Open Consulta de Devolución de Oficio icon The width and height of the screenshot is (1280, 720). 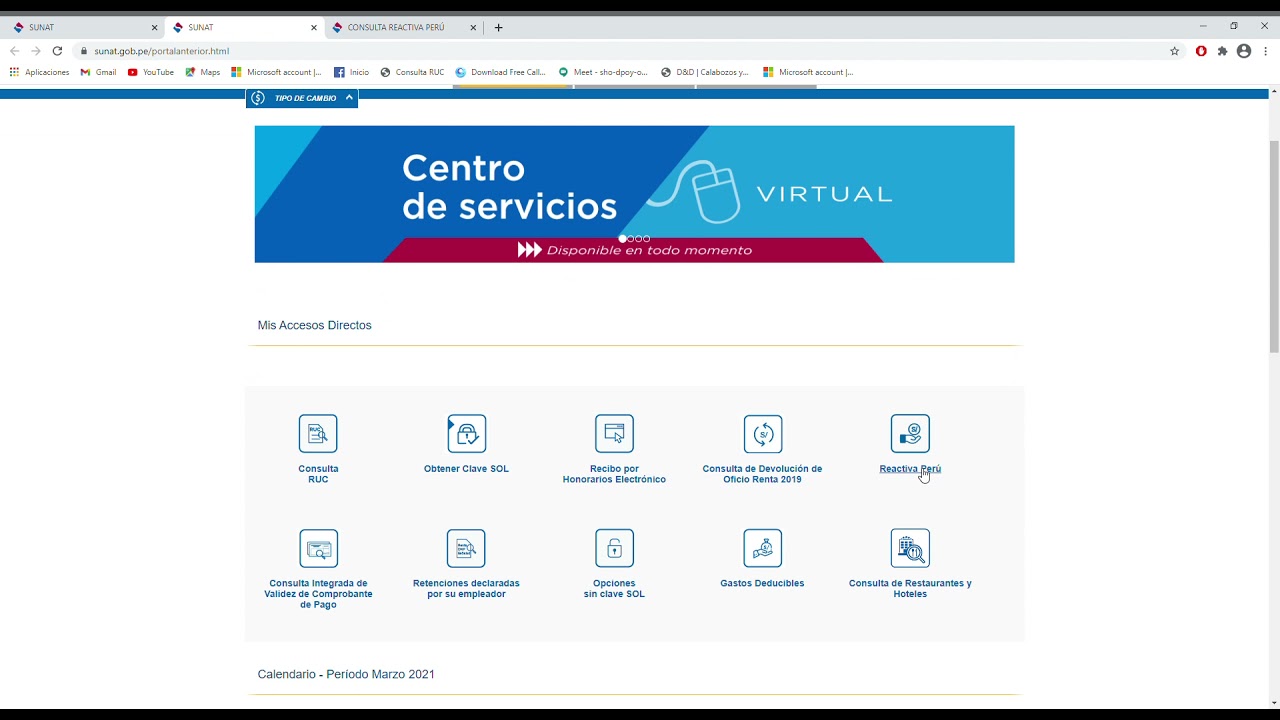(x=763, y=434)
